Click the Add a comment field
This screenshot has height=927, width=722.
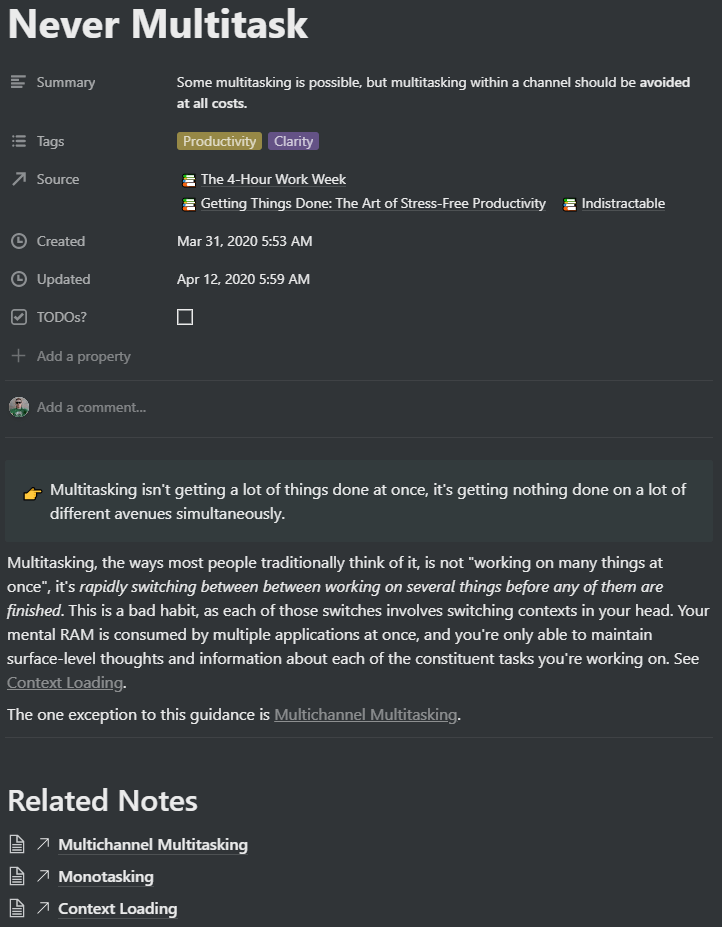[x=91, y=407]
